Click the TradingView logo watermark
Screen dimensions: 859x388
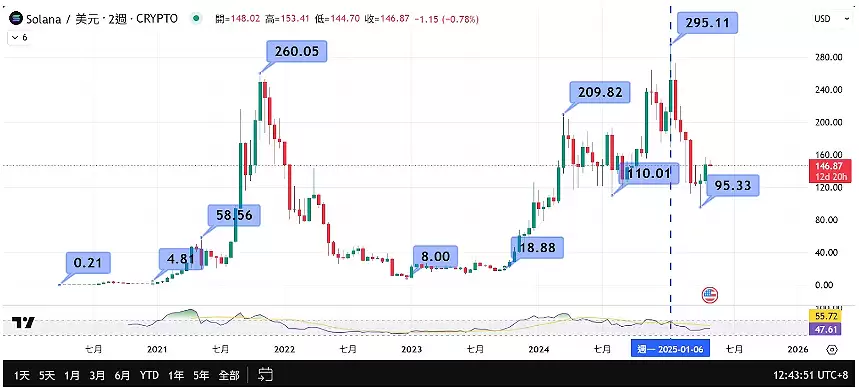coord(24,322)
